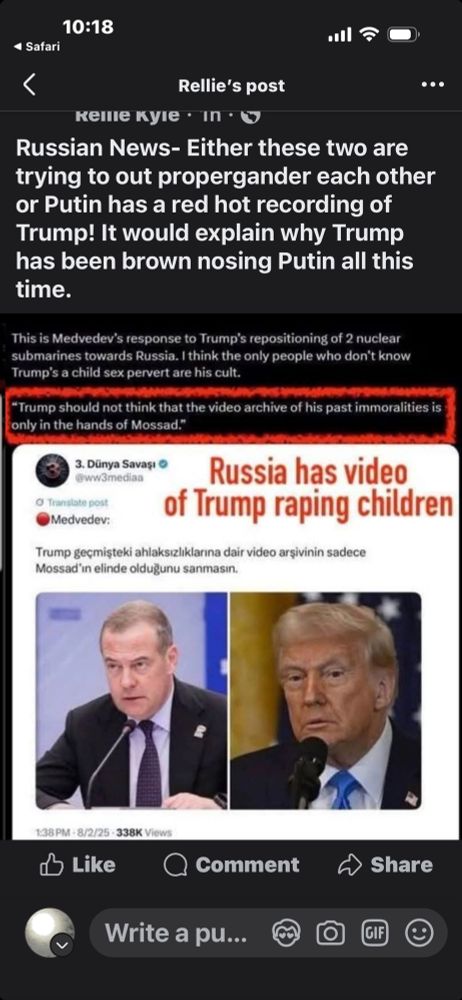Tap the back arrow in header
Viewport: 462px width, 1000px height.
pyautogui.click(x=29, y=85)
